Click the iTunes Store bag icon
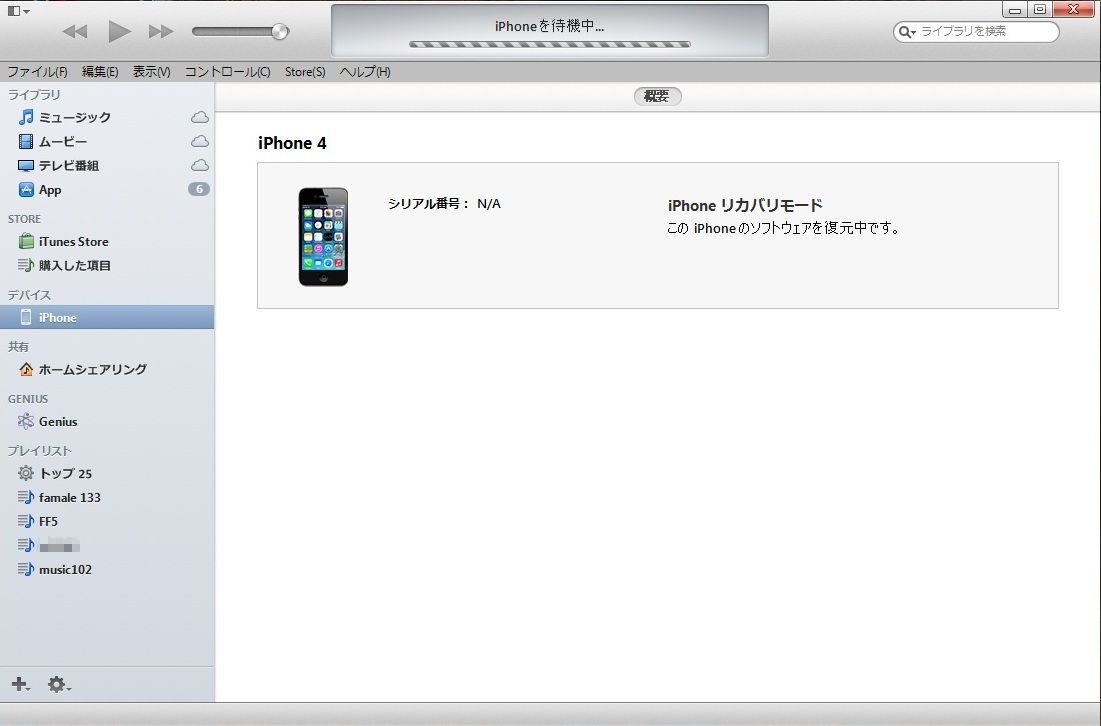 (26, 241)
